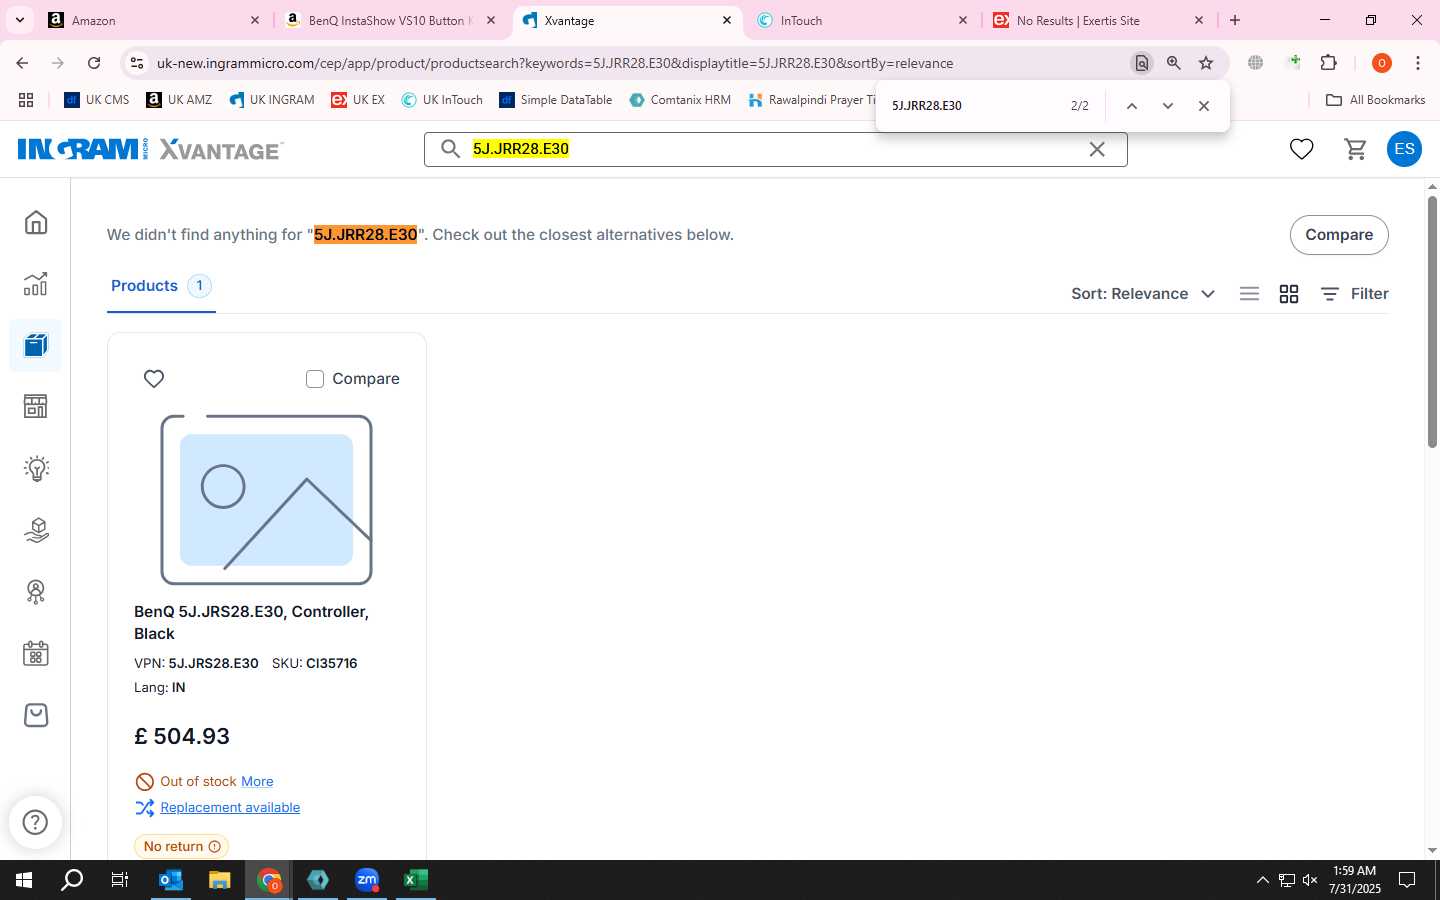Open the lightbulb insights icon in sidebar
1440x900 pixels.
point(36,468)
